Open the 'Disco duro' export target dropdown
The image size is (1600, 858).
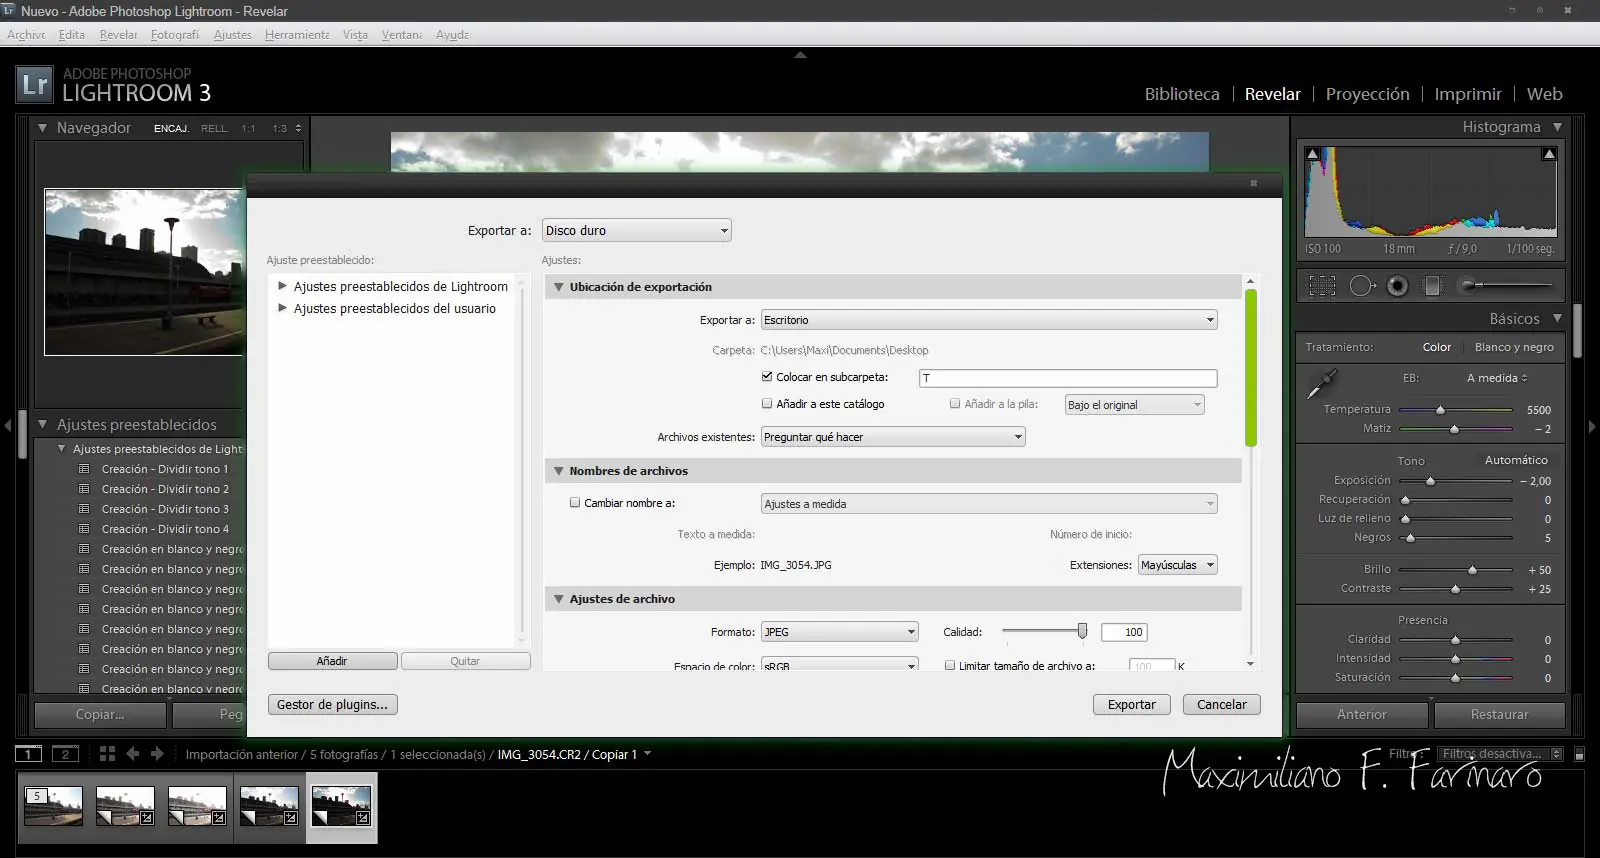pyautogui.click(x=637, y=230)
